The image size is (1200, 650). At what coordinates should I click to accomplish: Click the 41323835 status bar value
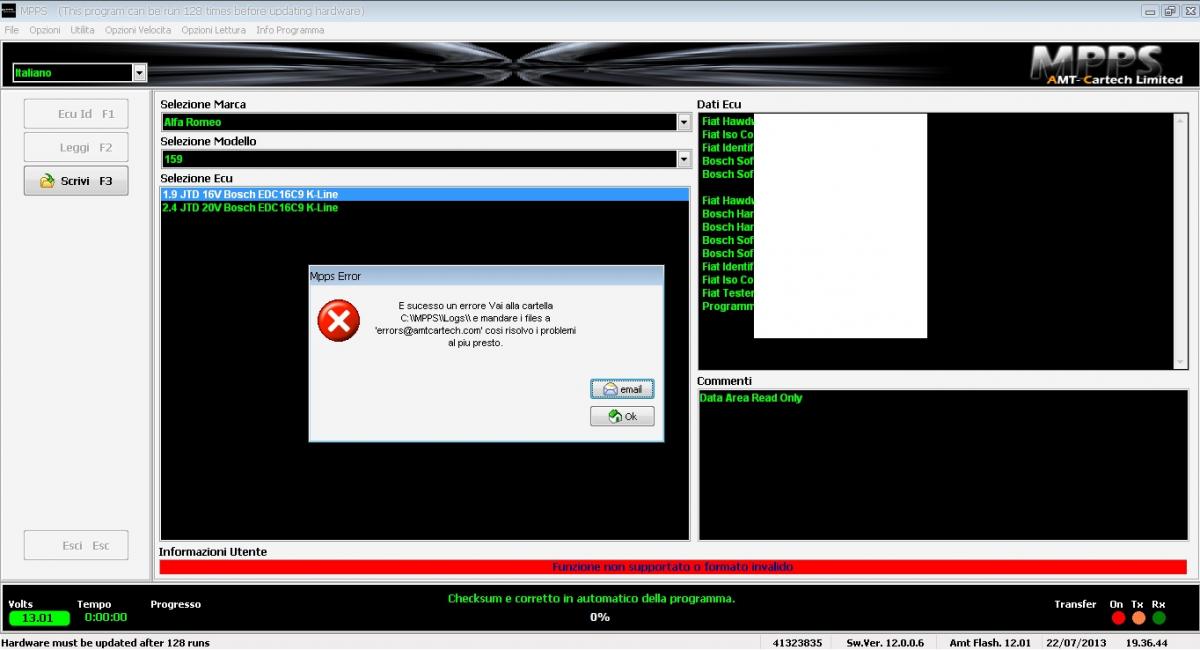tap(798, 643)
